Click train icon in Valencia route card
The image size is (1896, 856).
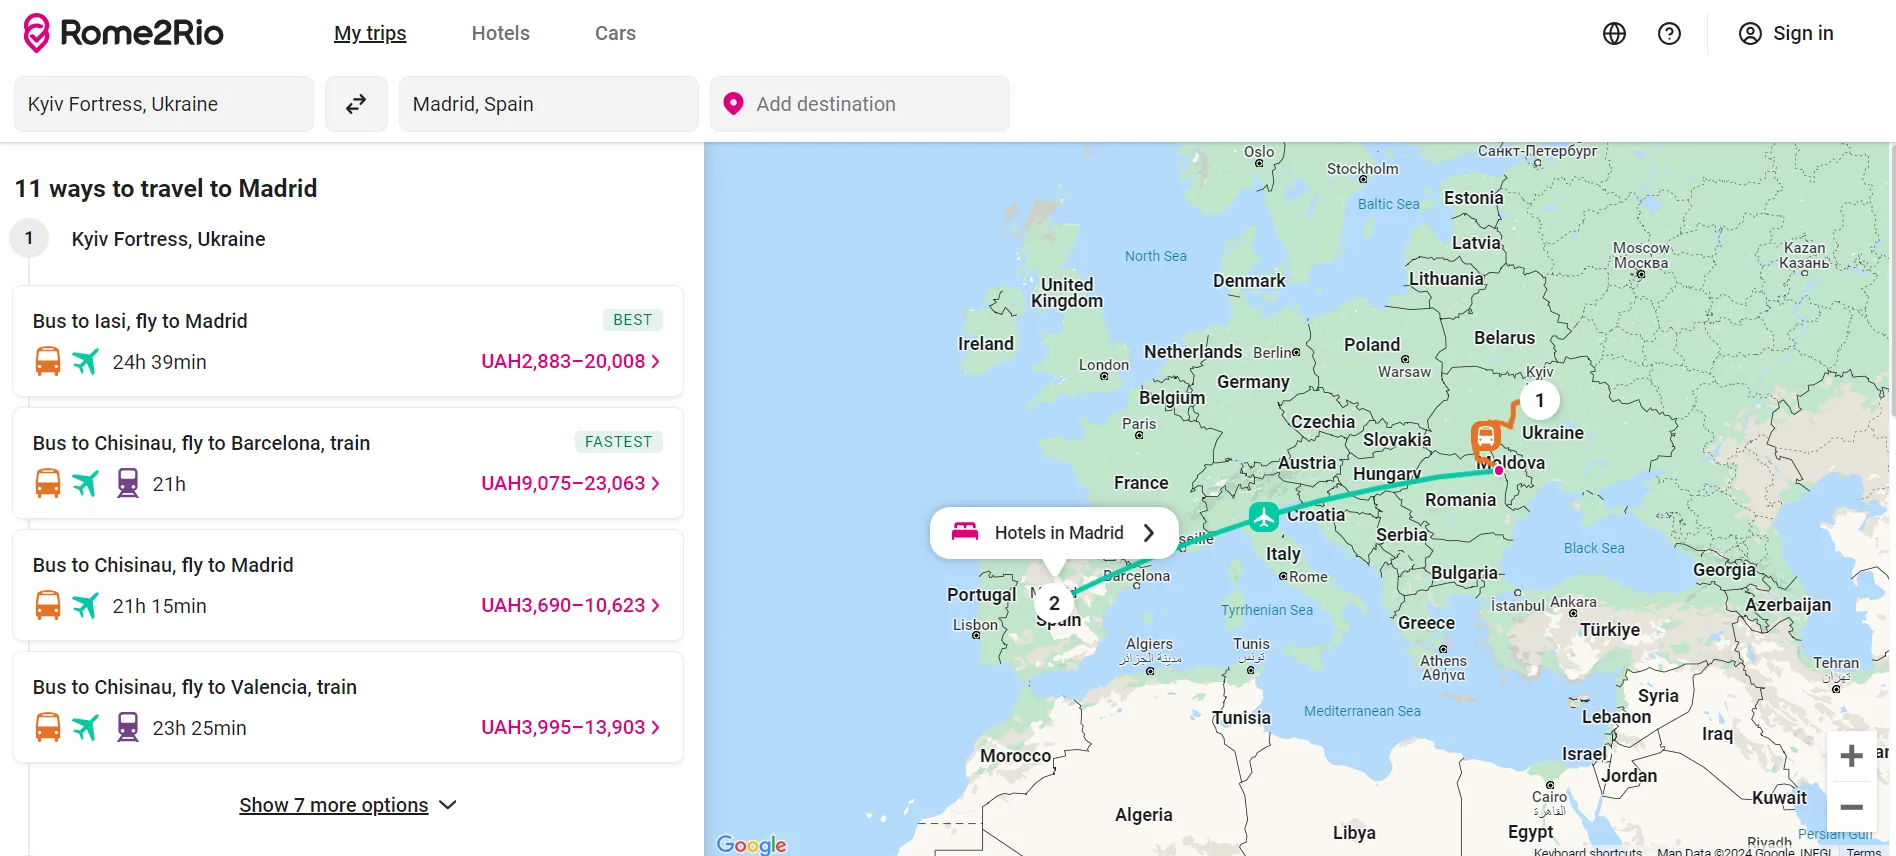pos(128,727)
